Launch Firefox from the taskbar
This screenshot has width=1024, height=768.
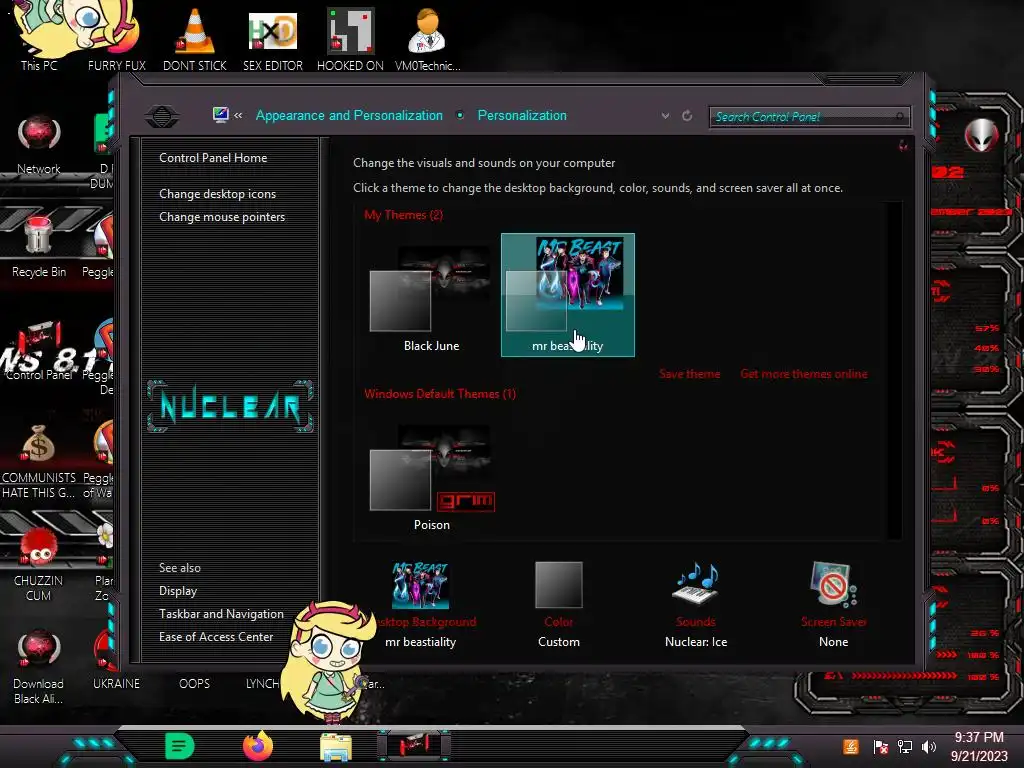tap(257, 746)
